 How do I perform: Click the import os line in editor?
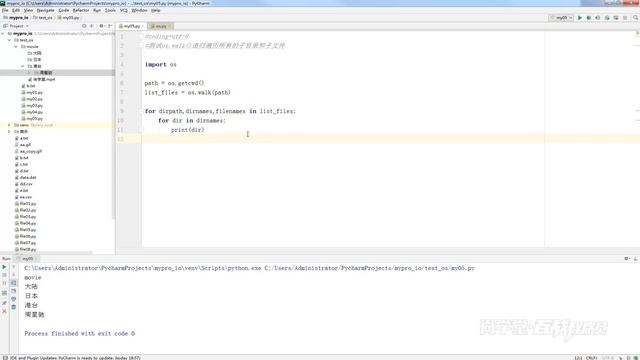pos(160,64)
